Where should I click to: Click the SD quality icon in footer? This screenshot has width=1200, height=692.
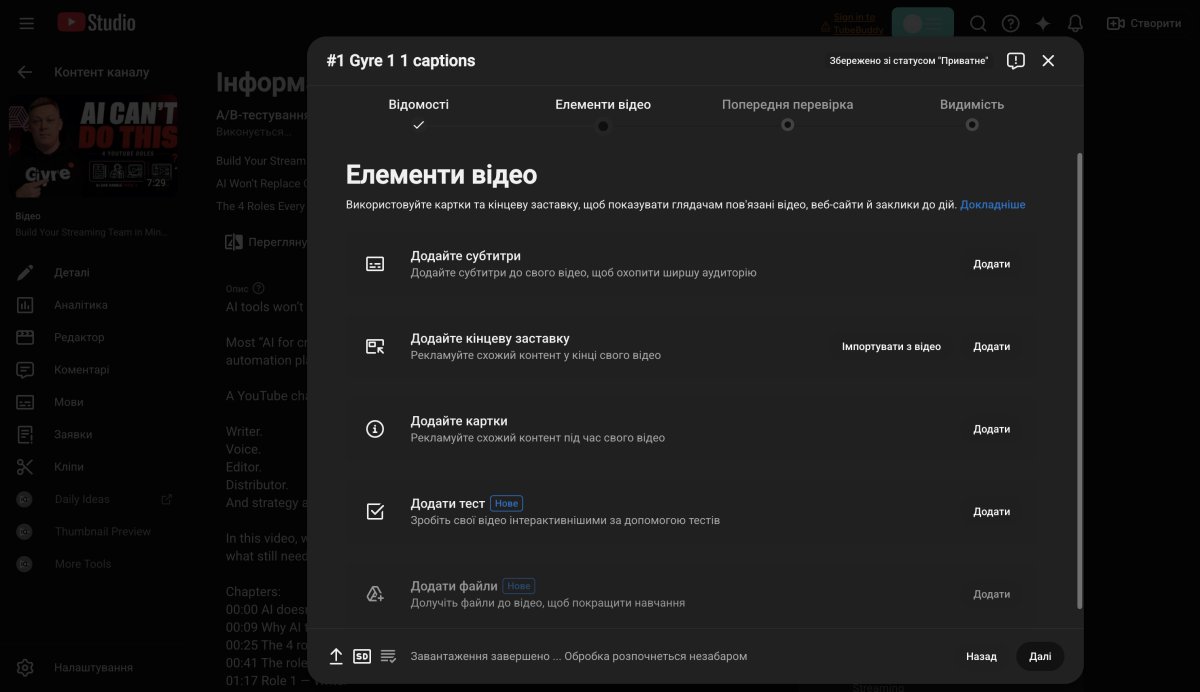362,656
